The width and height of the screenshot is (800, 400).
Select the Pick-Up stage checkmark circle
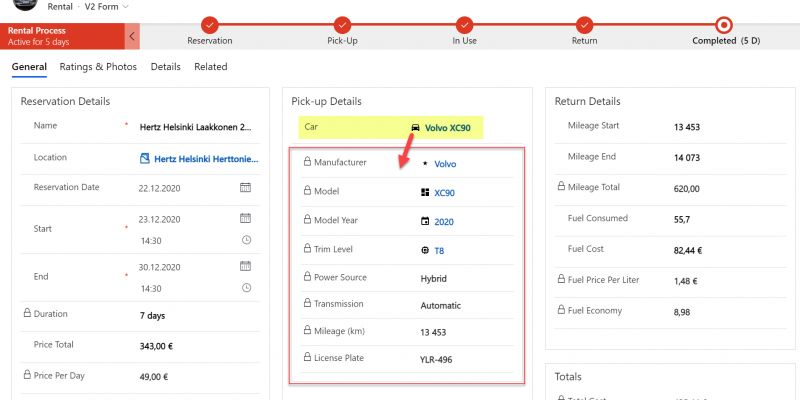click(x=343, y=24)
